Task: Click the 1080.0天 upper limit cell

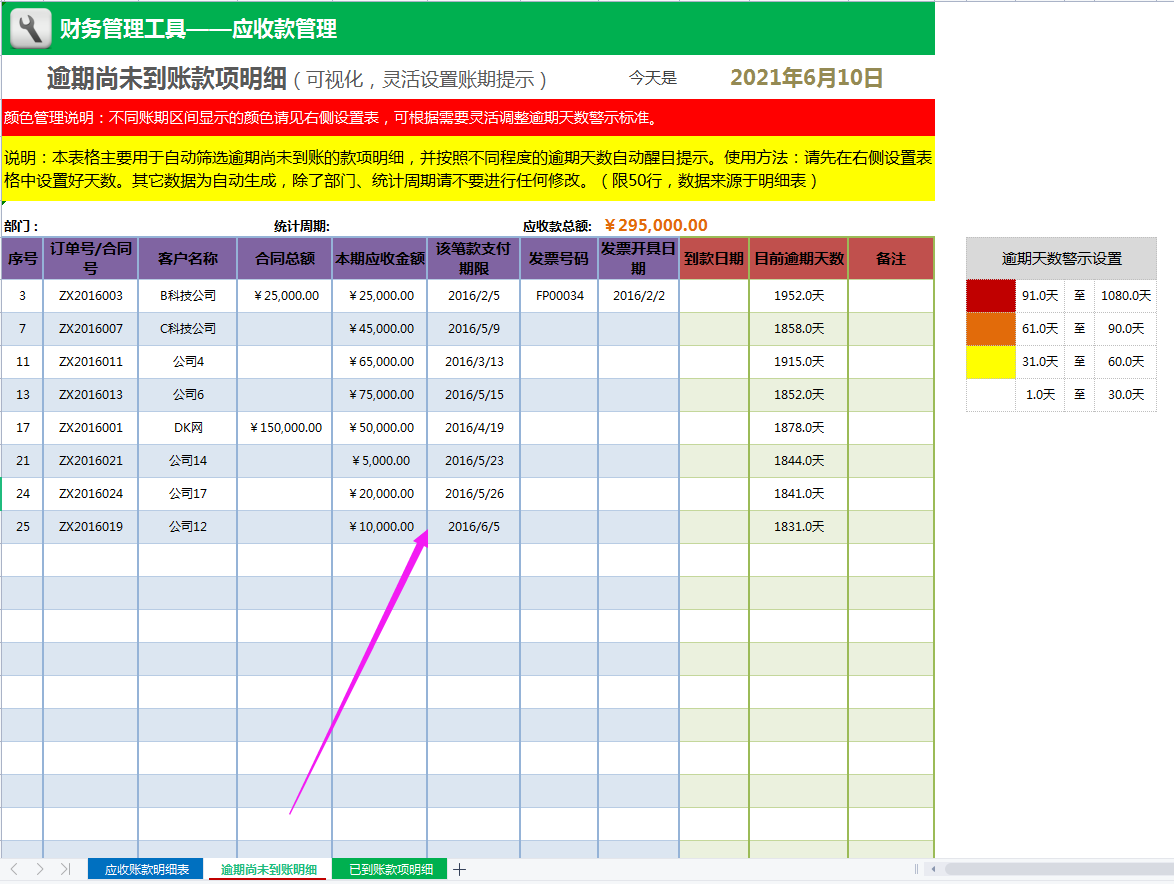Action: (1129, 294)
